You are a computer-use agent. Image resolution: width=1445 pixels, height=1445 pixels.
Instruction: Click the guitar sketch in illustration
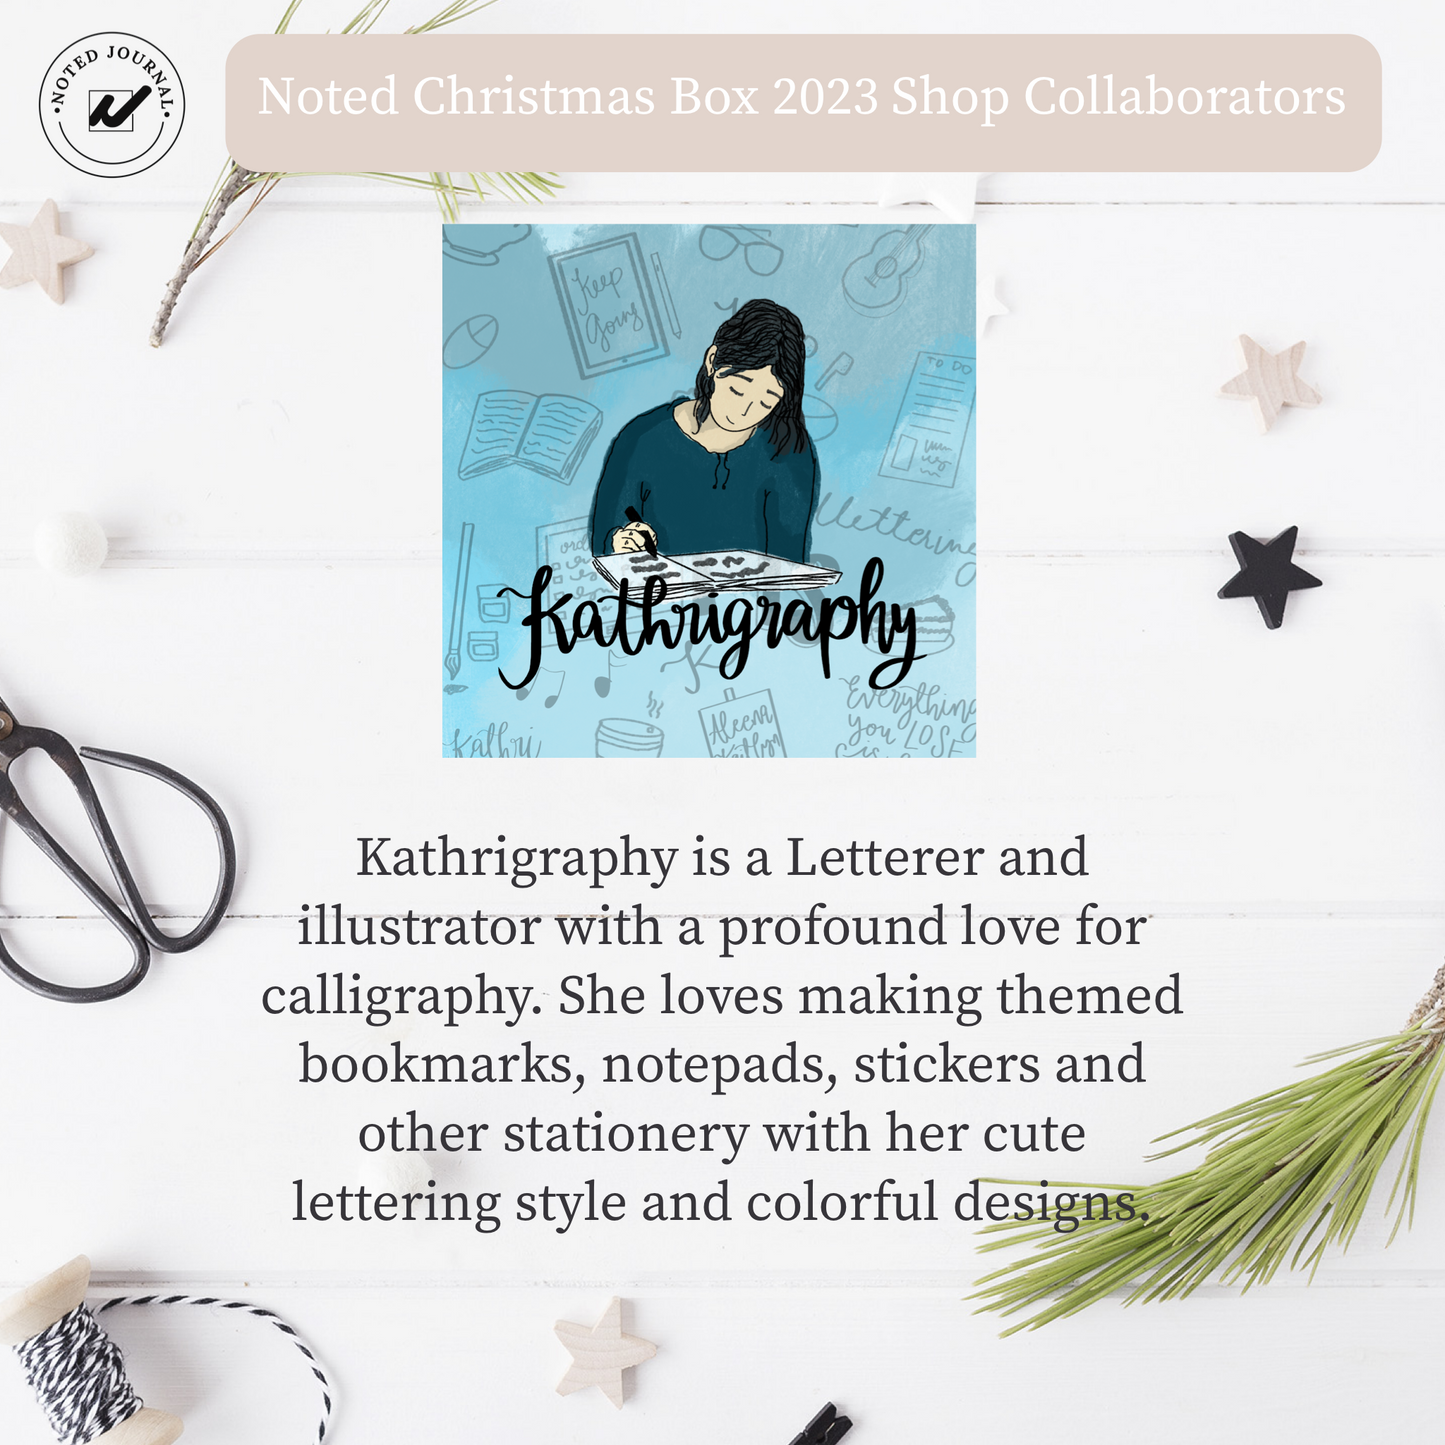tap(886, 266)
